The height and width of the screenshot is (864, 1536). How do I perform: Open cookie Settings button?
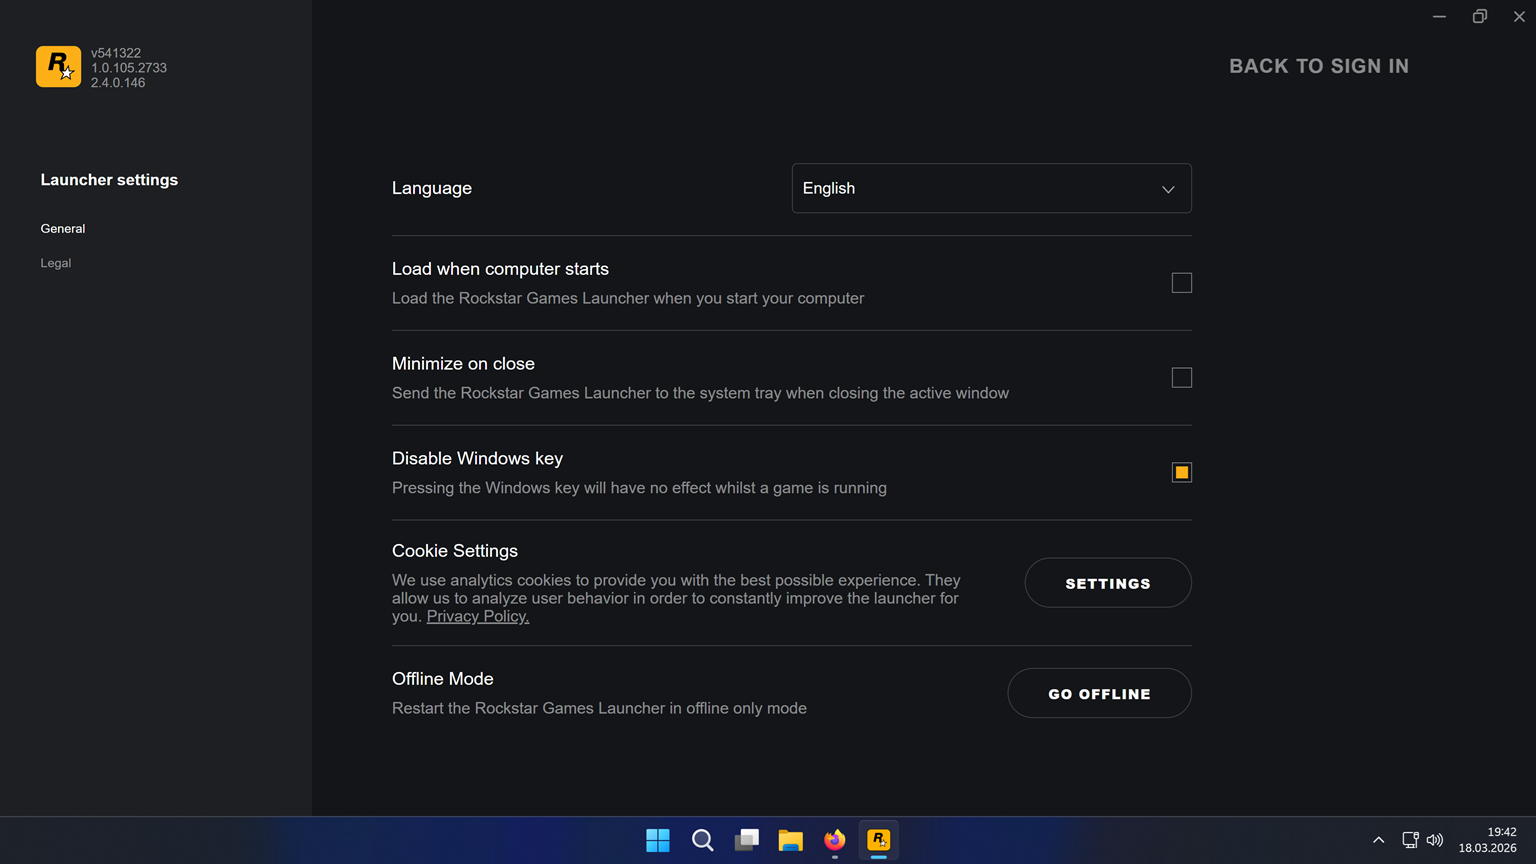[1108, 583]
